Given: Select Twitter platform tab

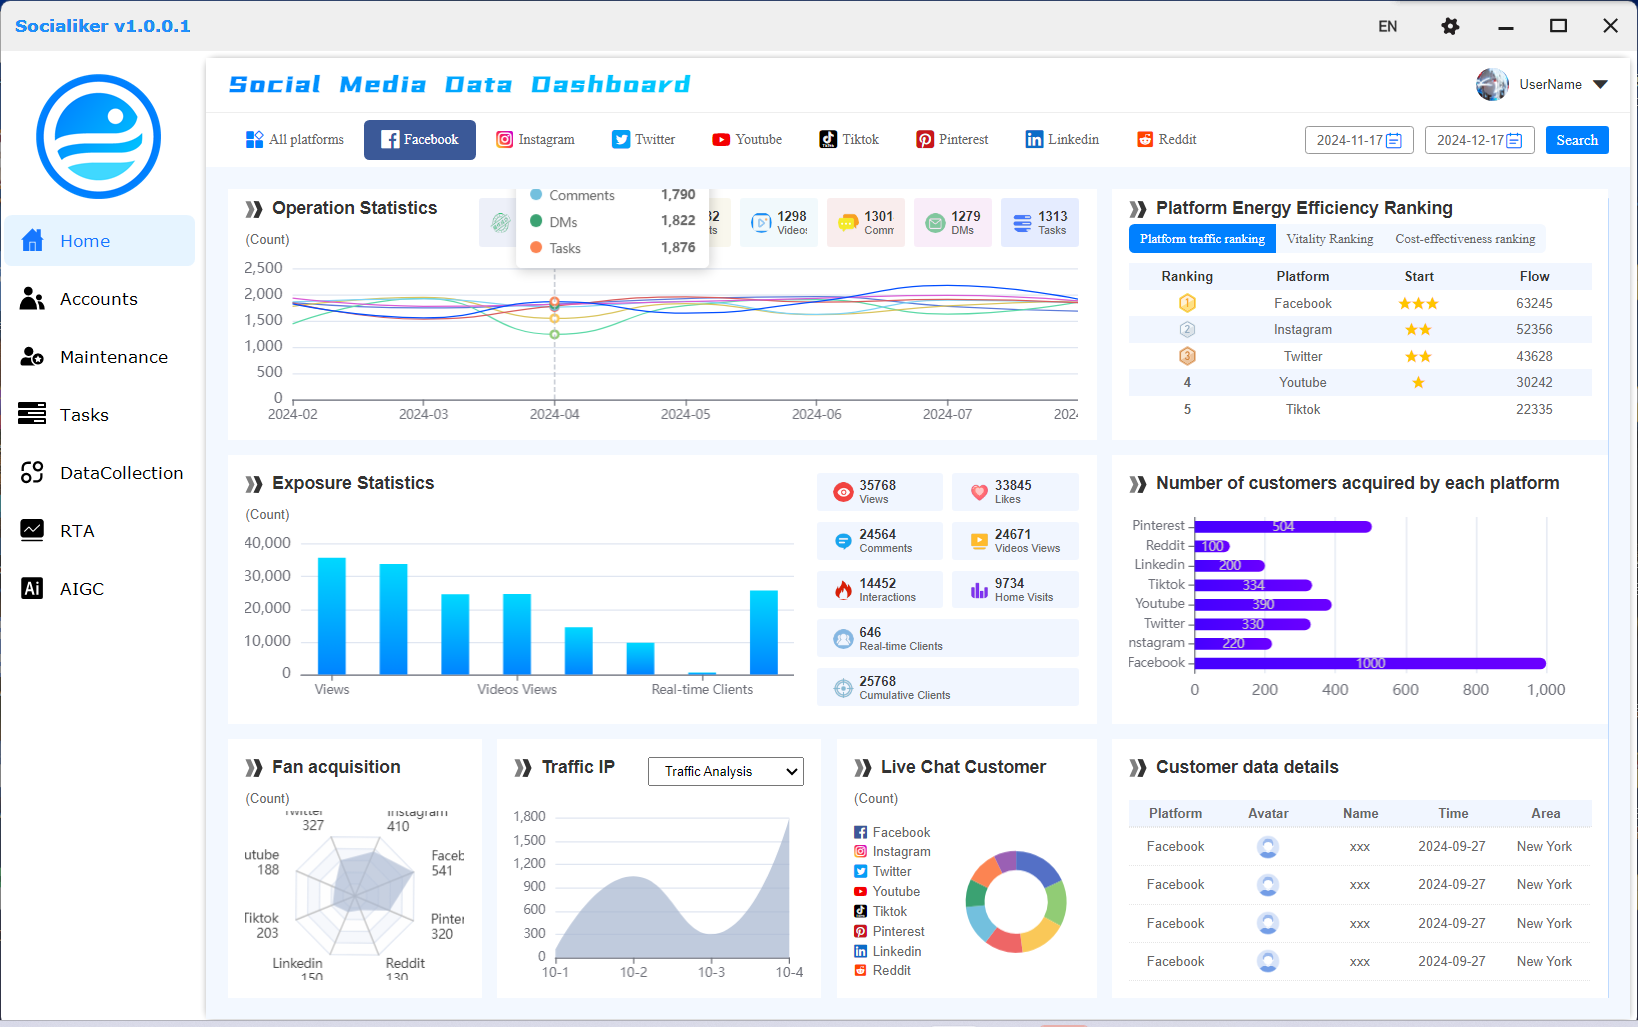Looking at the screenshot, I should (x=644, y=140).
